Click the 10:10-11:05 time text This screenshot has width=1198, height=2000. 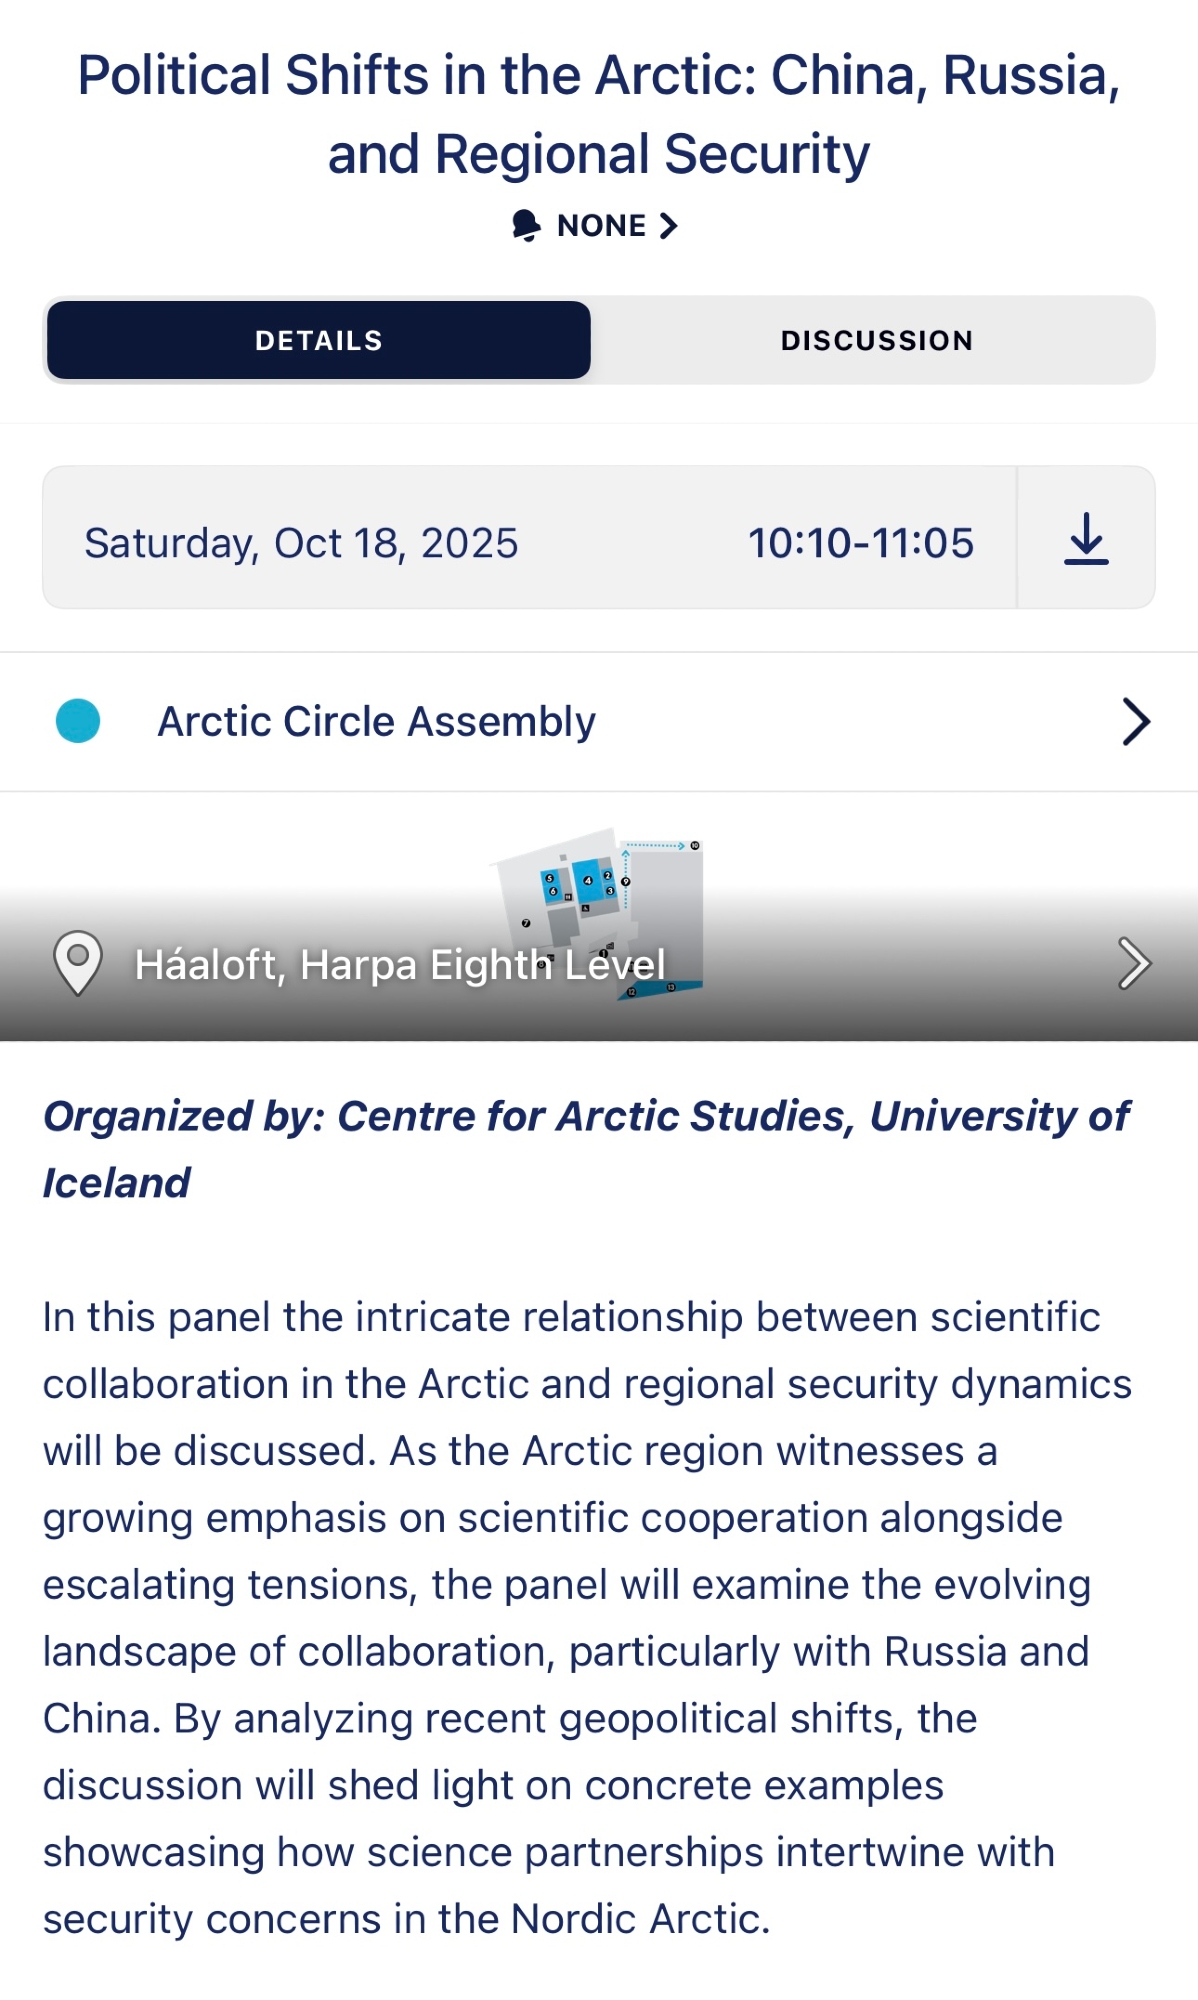[860, 543]
